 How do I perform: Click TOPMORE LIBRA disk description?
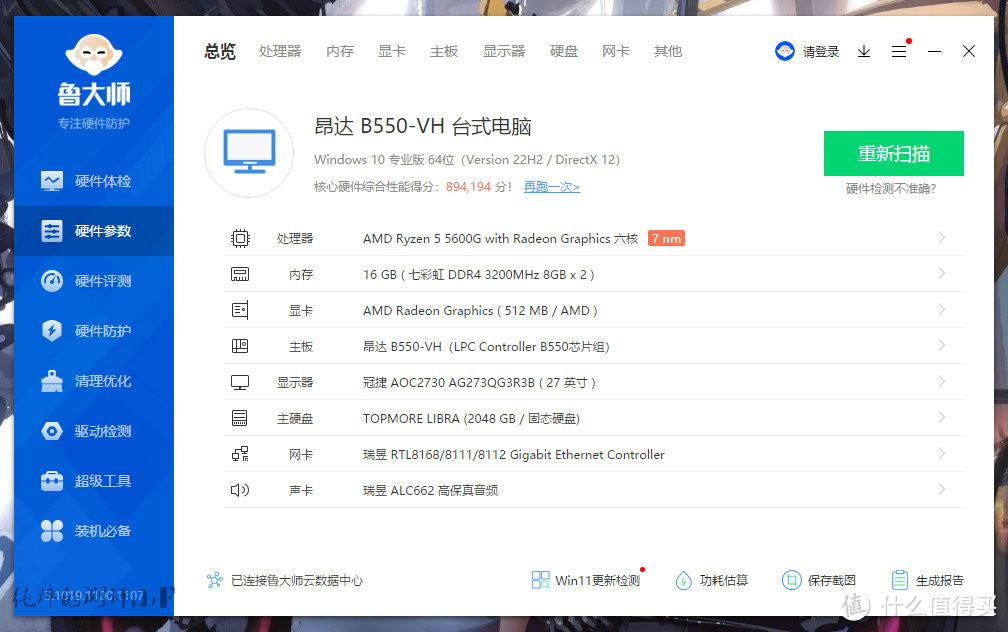tap(471, 419)
